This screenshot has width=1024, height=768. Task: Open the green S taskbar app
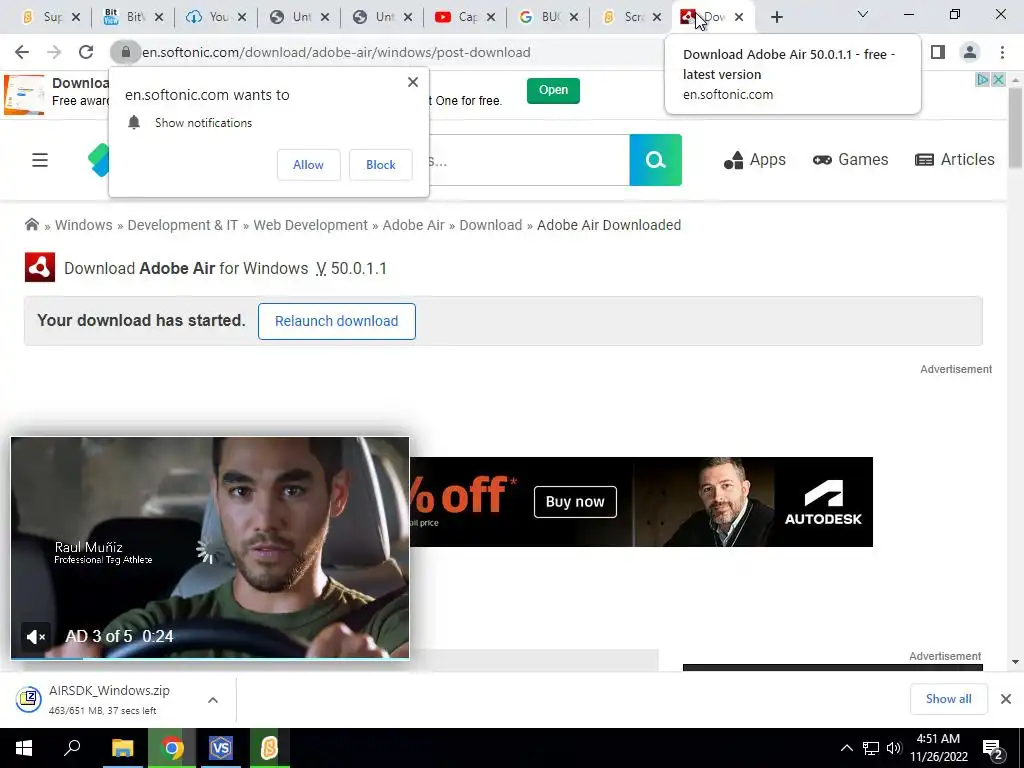pyautogui.click(x=269, y=748)
